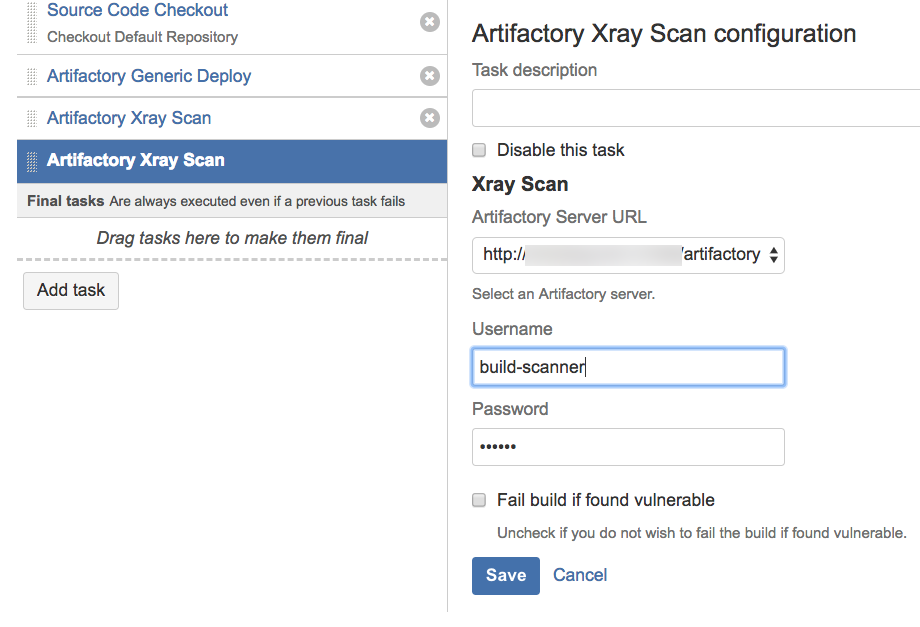Click drag handle of Source Code Checkout

[x=32, y=22]
